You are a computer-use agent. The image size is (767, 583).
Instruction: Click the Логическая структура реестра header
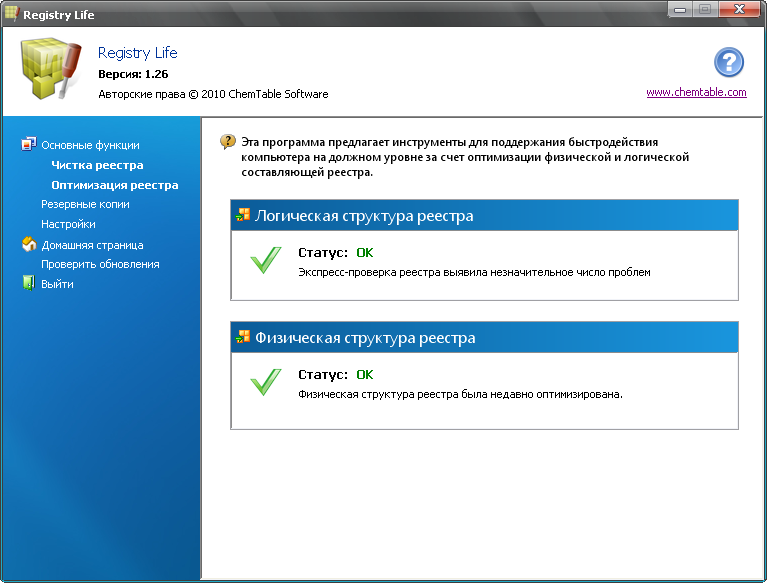484,215
